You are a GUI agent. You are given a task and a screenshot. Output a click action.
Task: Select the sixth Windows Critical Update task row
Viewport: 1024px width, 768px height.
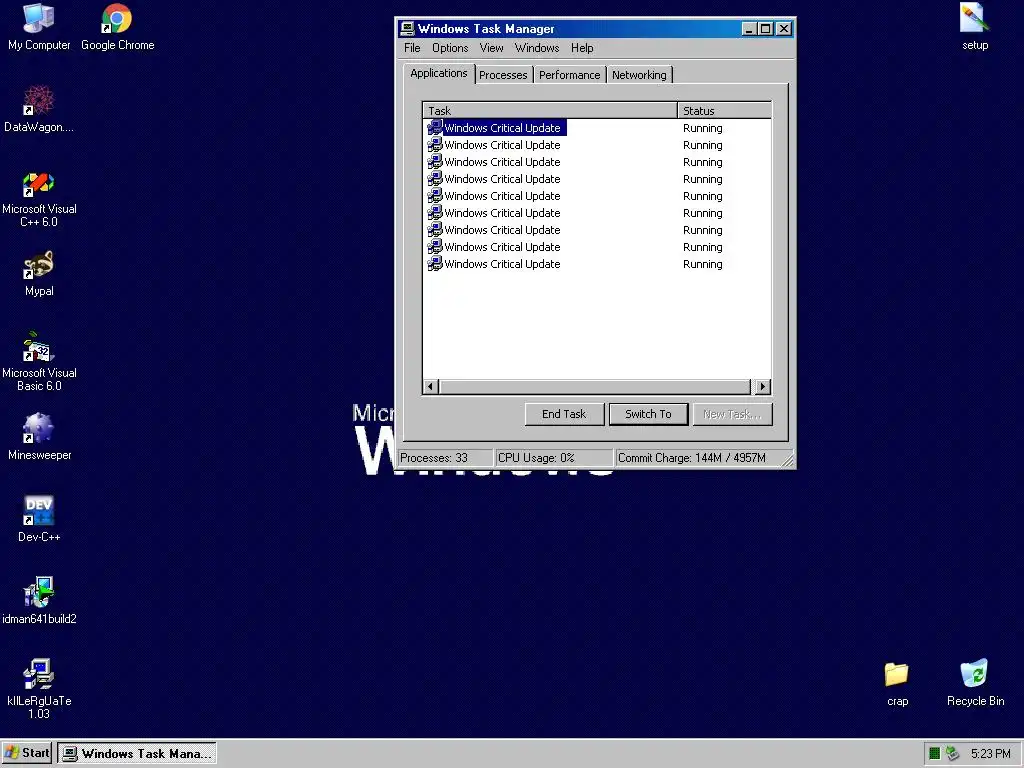point(597,213)
